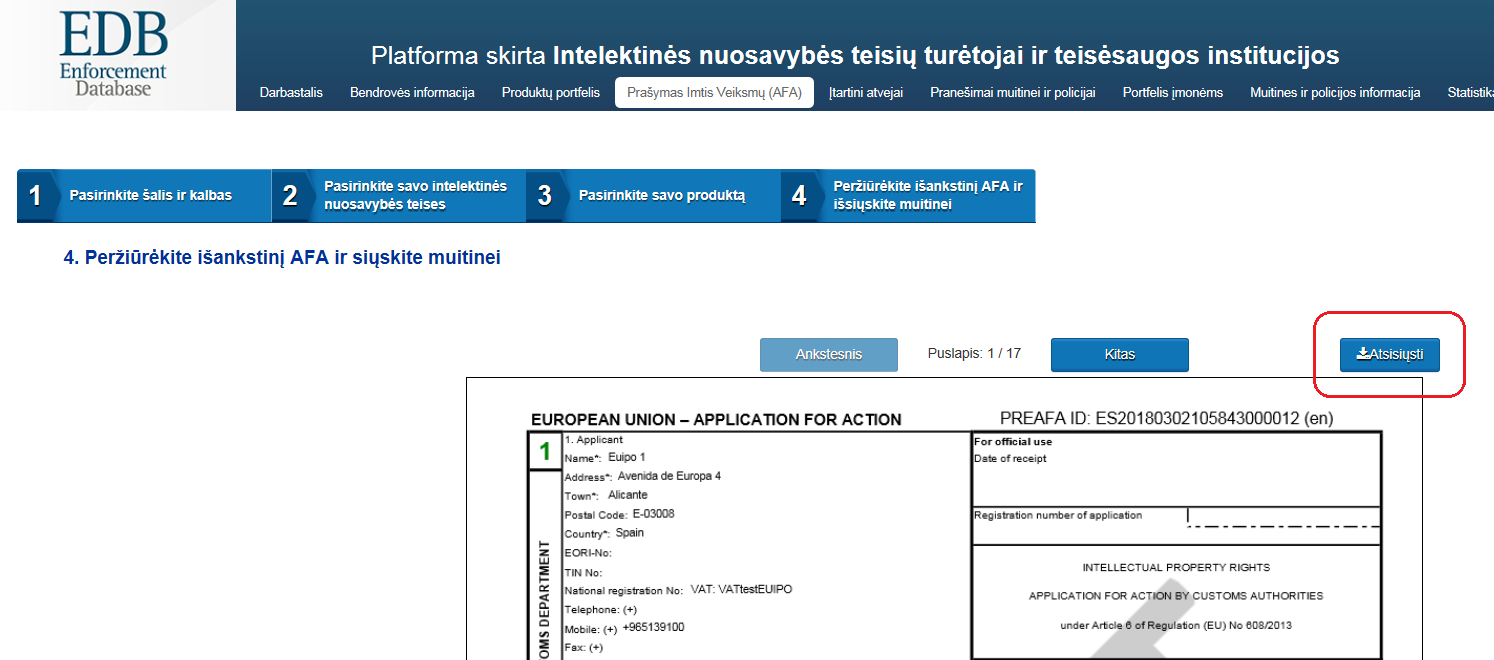Click the For official use label

coord(1013,442)
